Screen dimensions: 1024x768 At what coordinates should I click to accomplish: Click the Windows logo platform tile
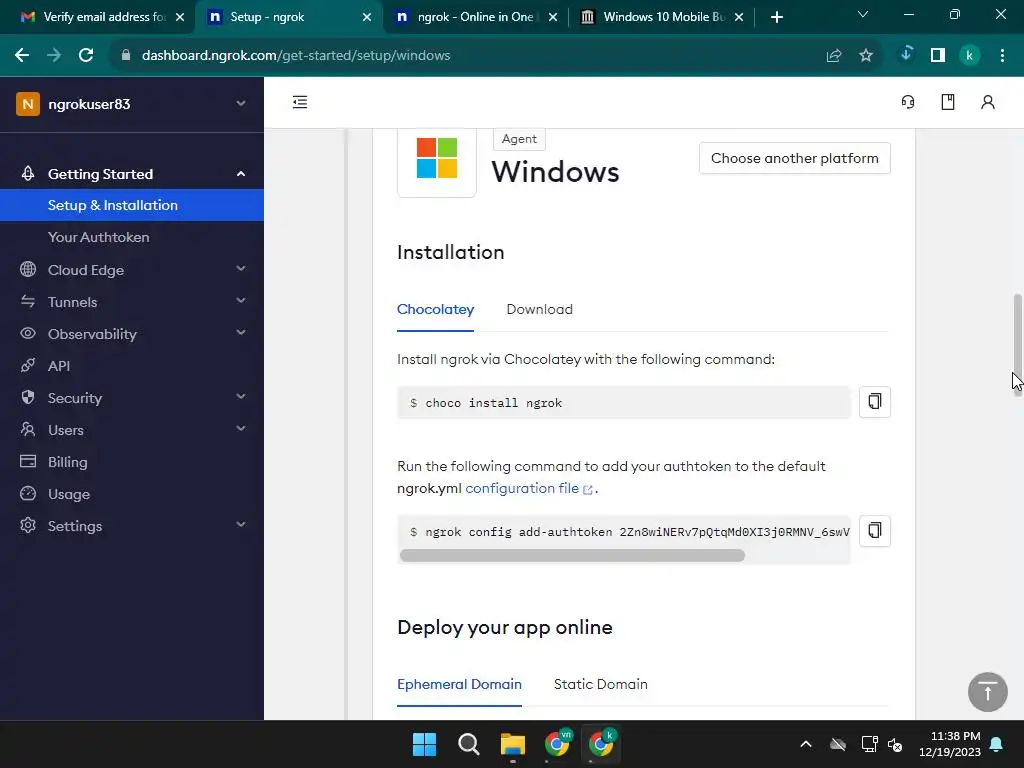click(437, 159)
